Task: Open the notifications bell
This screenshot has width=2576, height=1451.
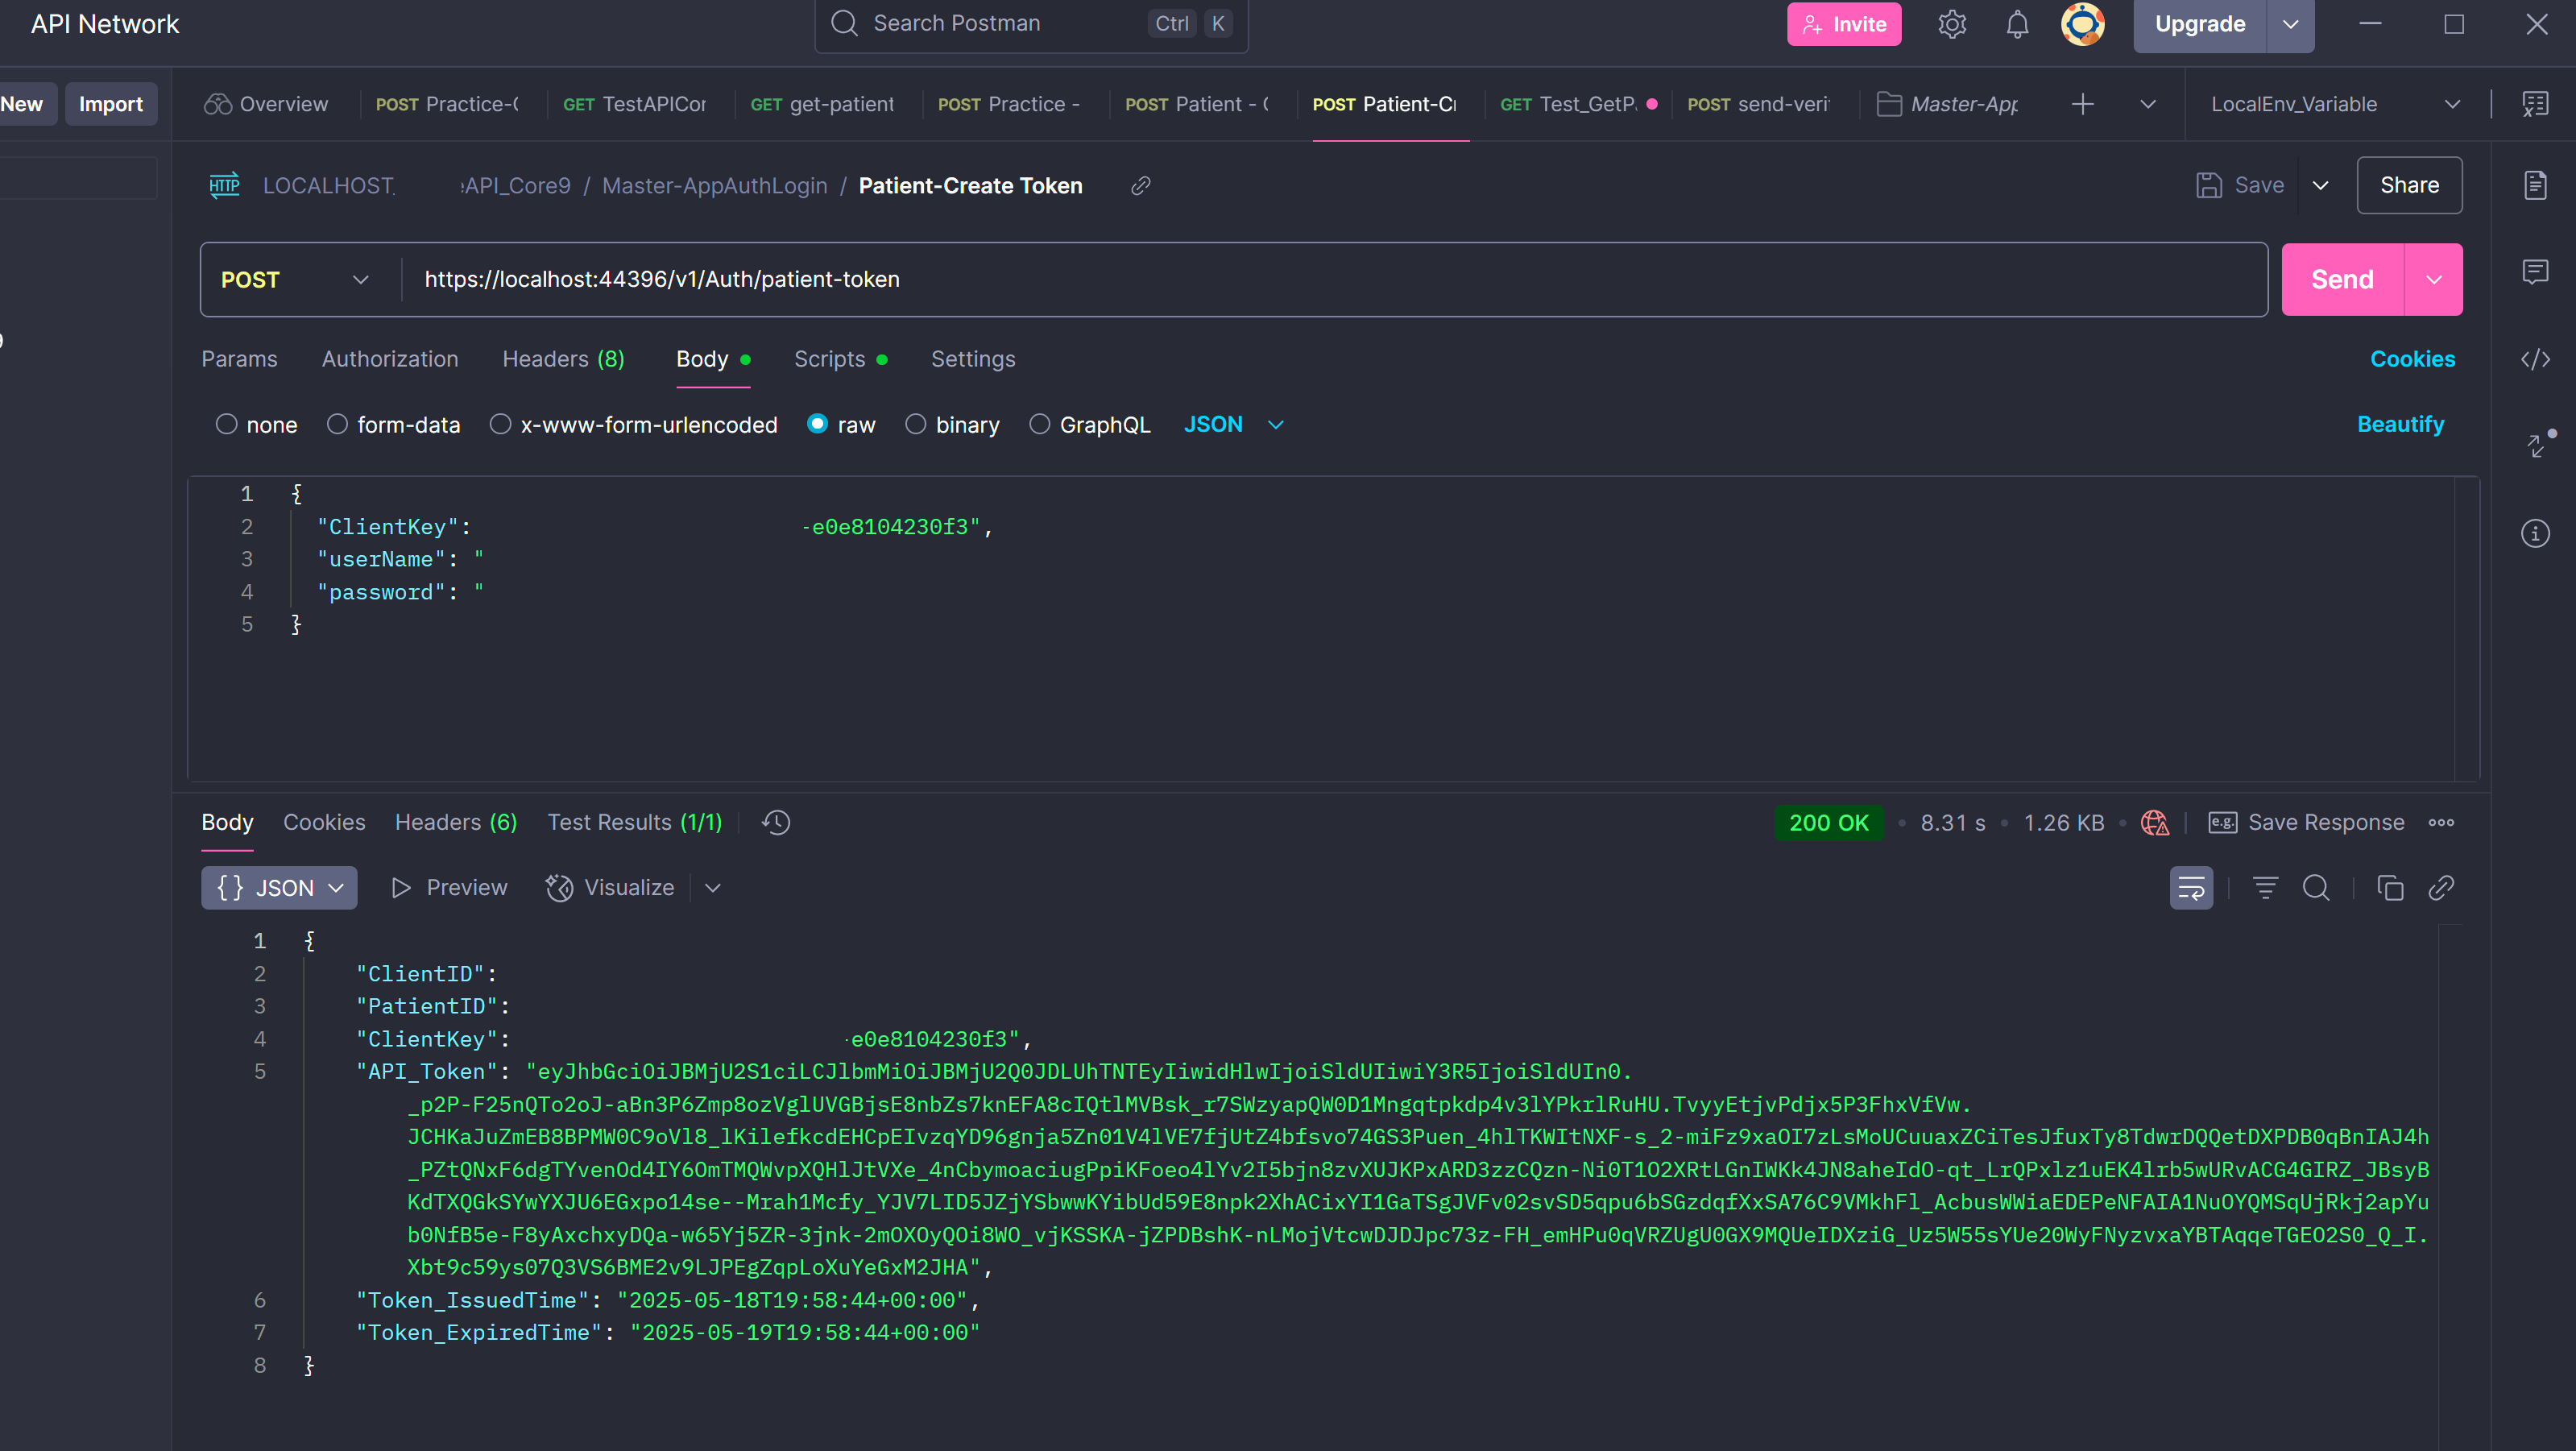Action: (x=2017, y=24)
